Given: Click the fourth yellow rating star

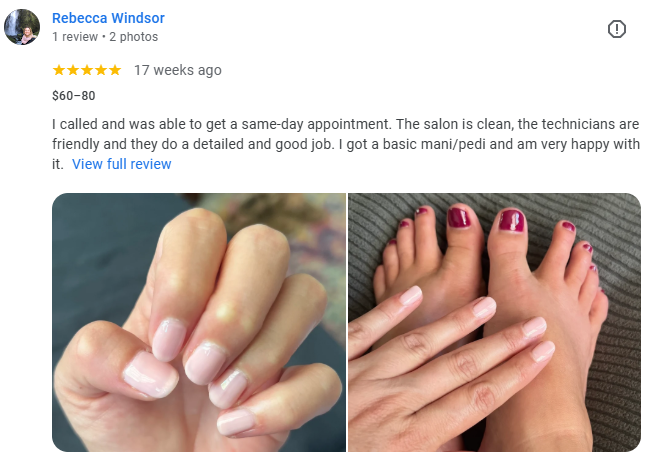Looking at the screenshot, I should click(101, 70).
